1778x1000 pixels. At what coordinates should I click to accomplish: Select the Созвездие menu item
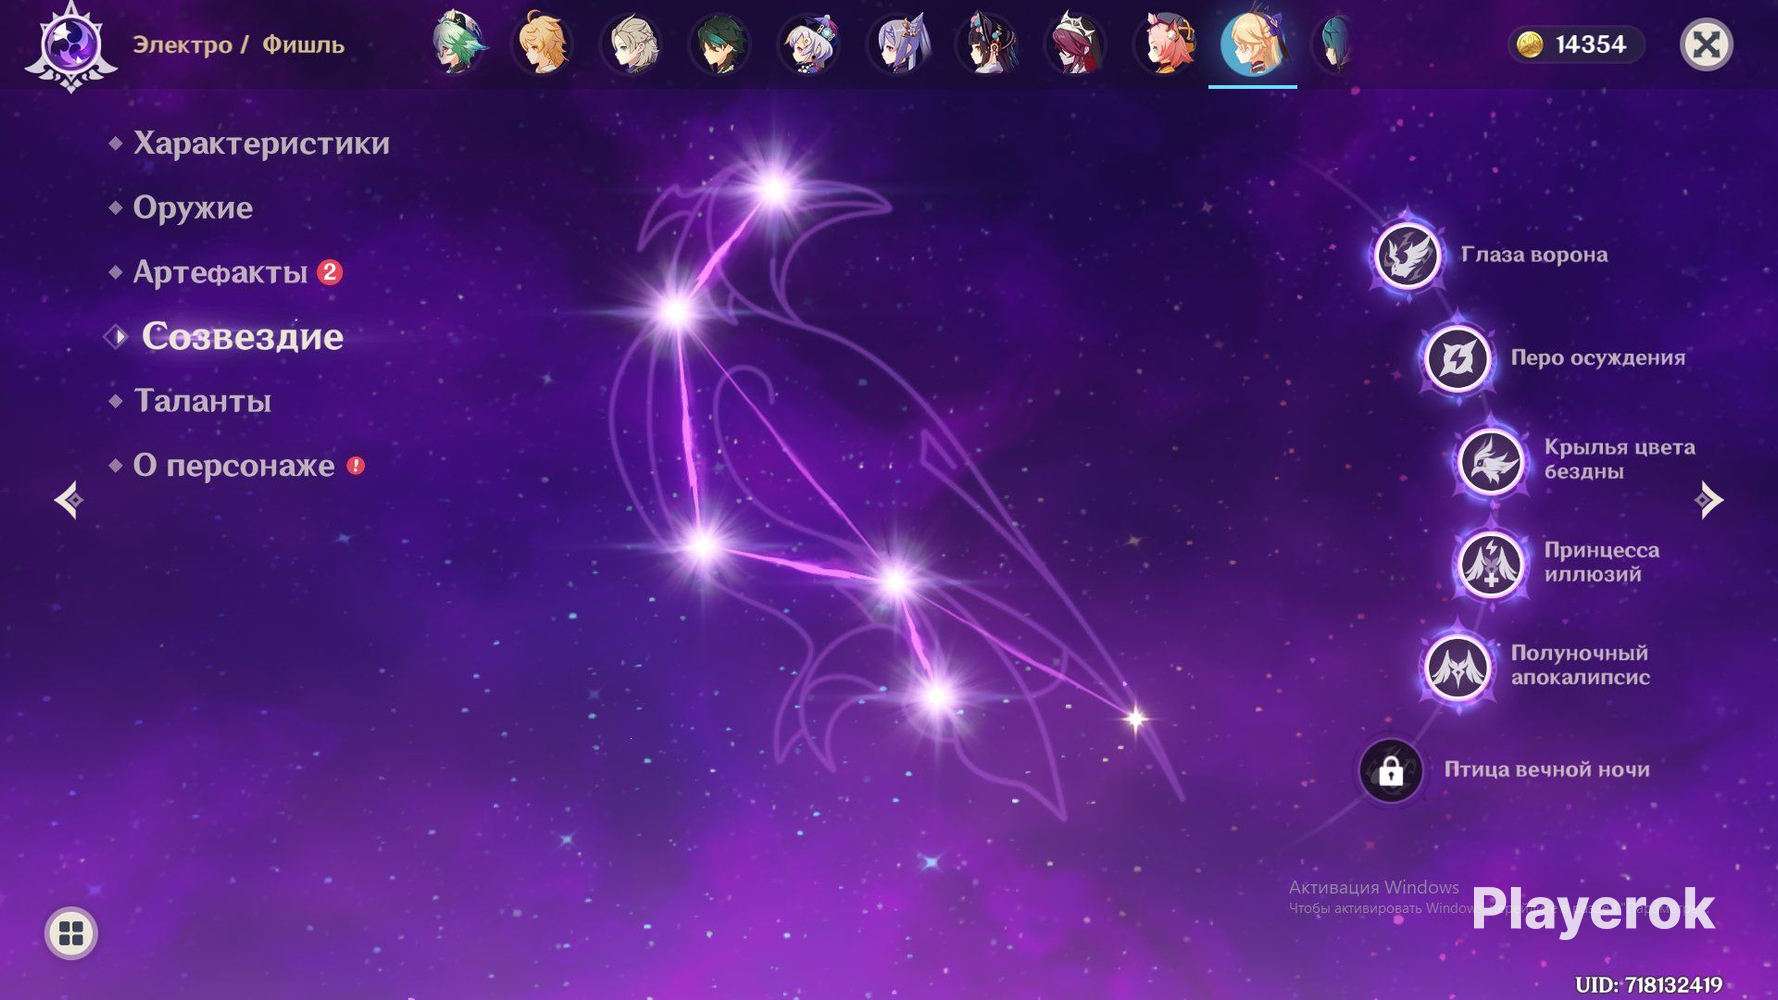click(x=242, y=337)
